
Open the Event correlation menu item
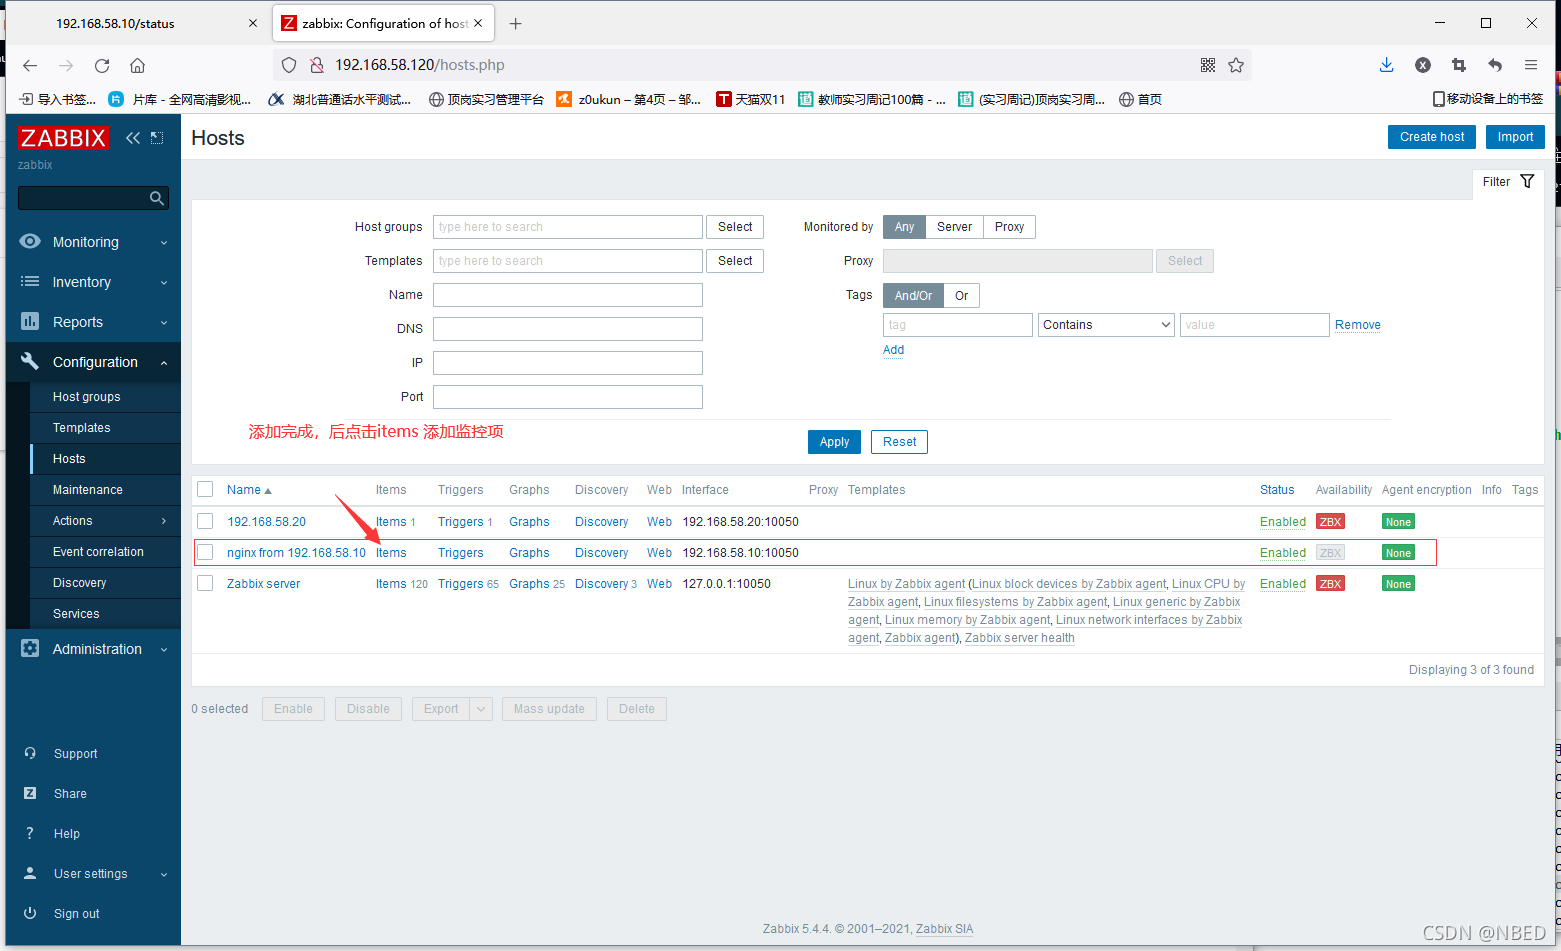tap(98, 552)
